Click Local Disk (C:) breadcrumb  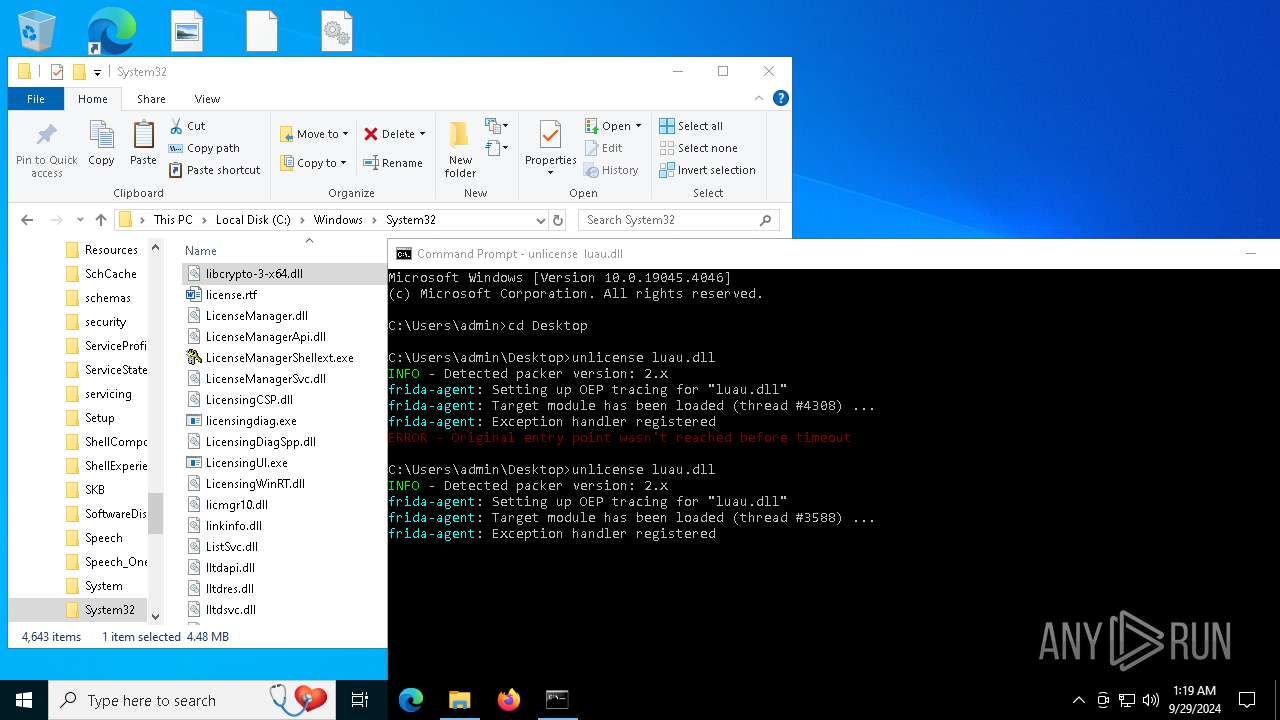click(x=253, y=220)
